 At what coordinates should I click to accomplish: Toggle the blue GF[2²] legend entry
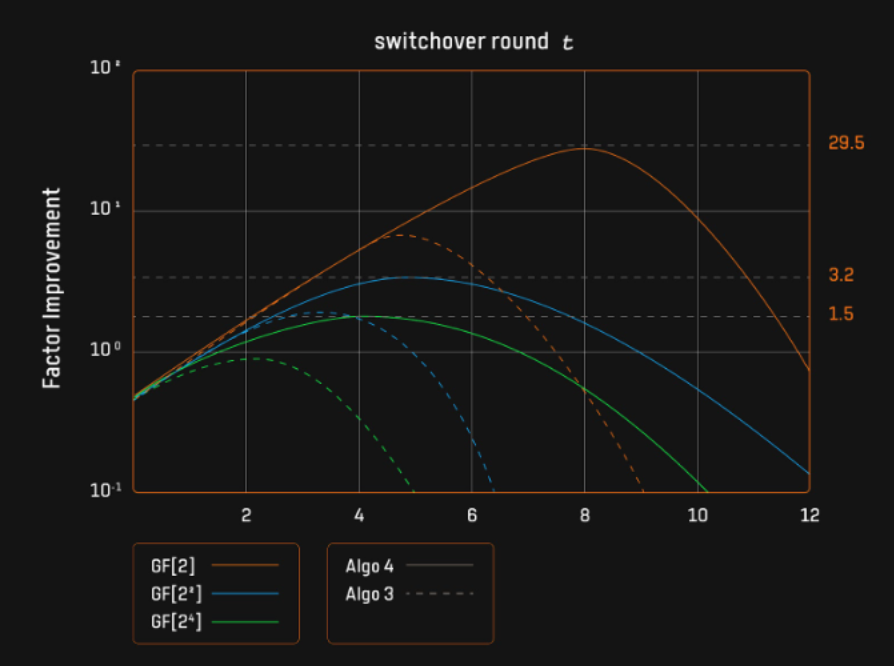171,594
